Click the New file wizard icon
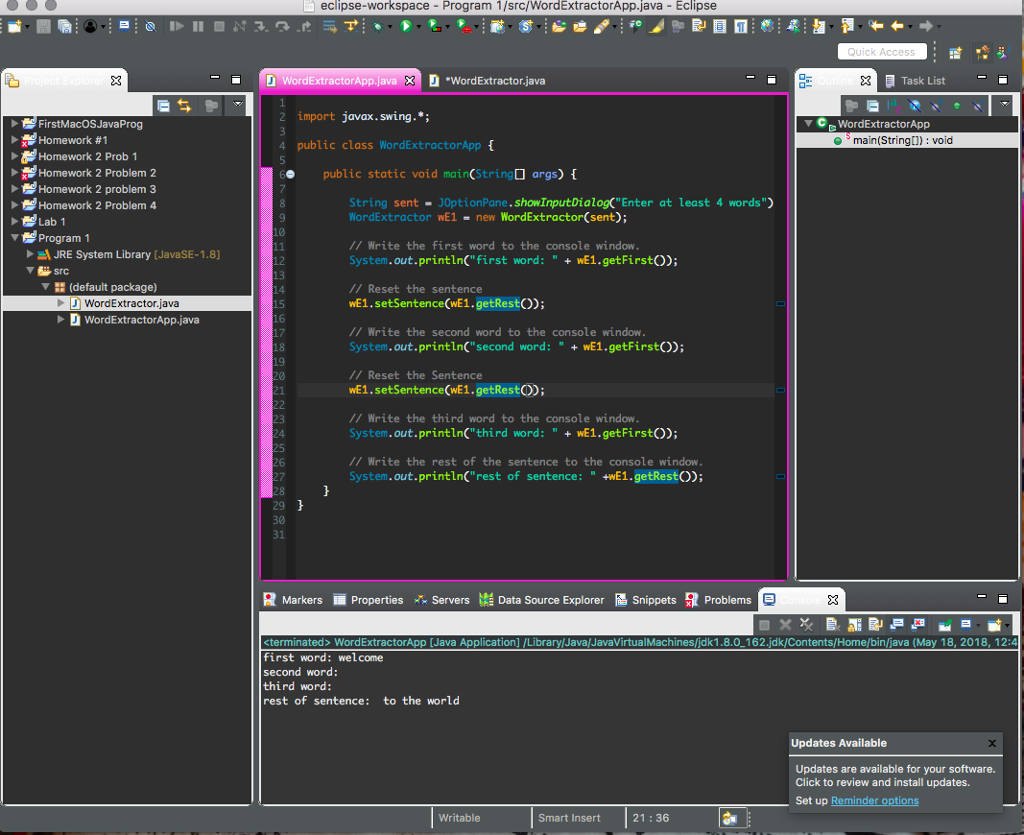1024x835 pixels. click(x=14, y=26)
